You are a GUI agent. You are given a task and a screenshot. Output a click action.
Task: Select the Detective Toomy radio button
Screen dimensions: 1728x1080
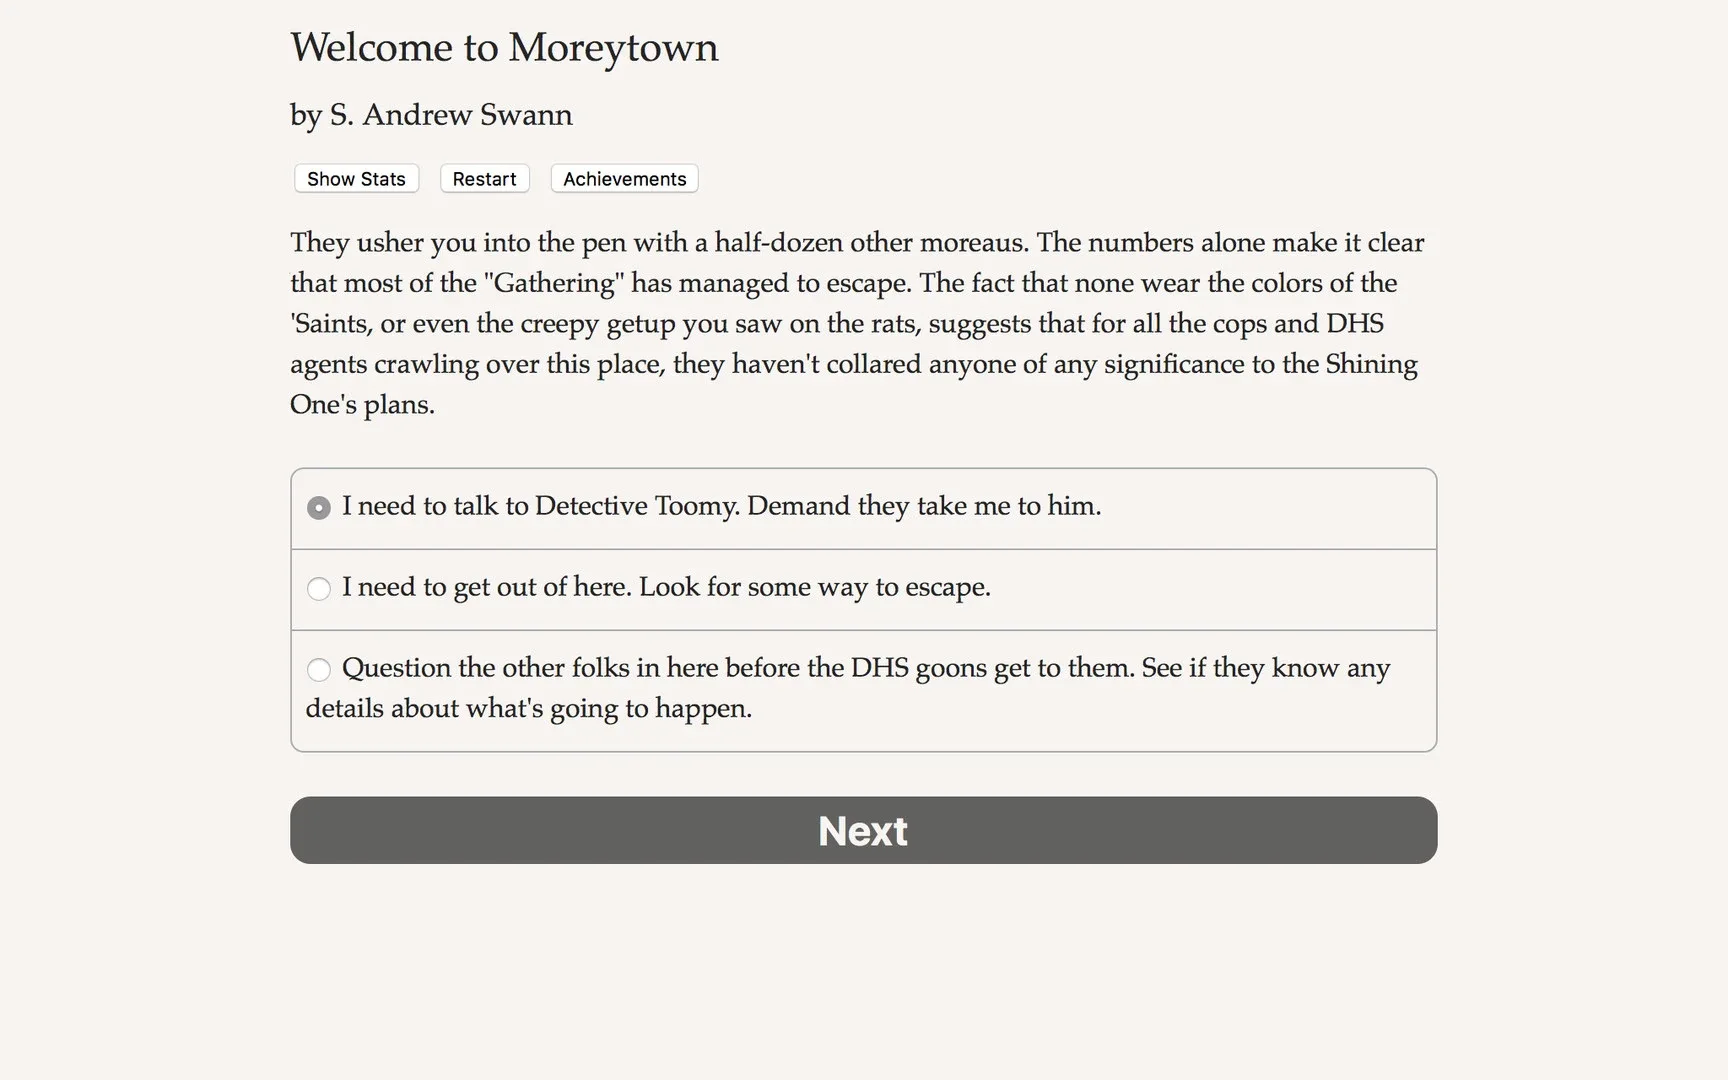319,508
